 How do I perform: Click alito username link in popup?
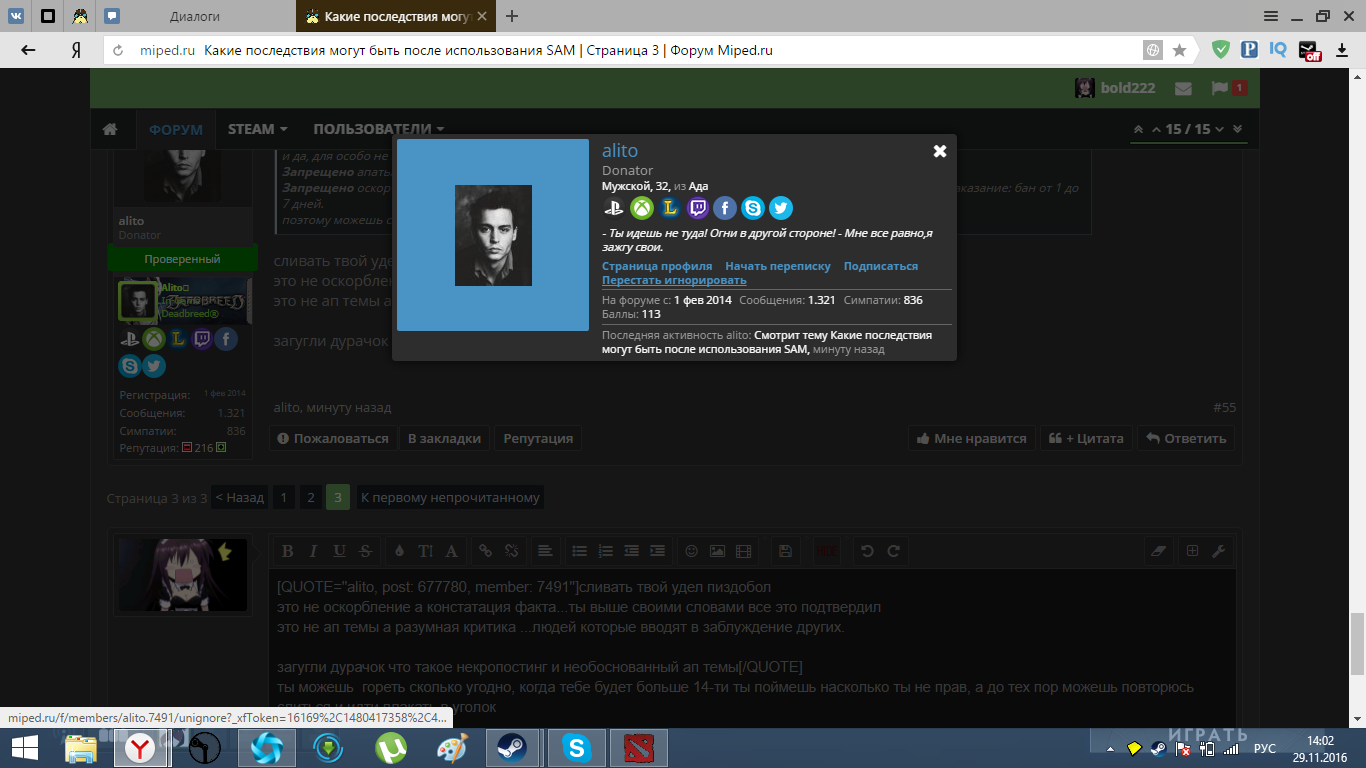coord(620,151)
